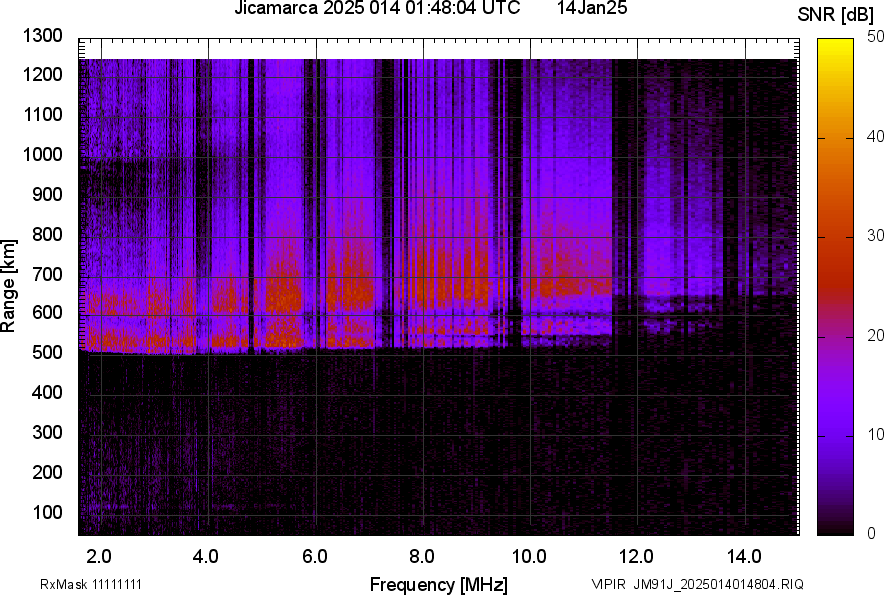
Task: Click range tick label '200'
Action: coord(47,471)
